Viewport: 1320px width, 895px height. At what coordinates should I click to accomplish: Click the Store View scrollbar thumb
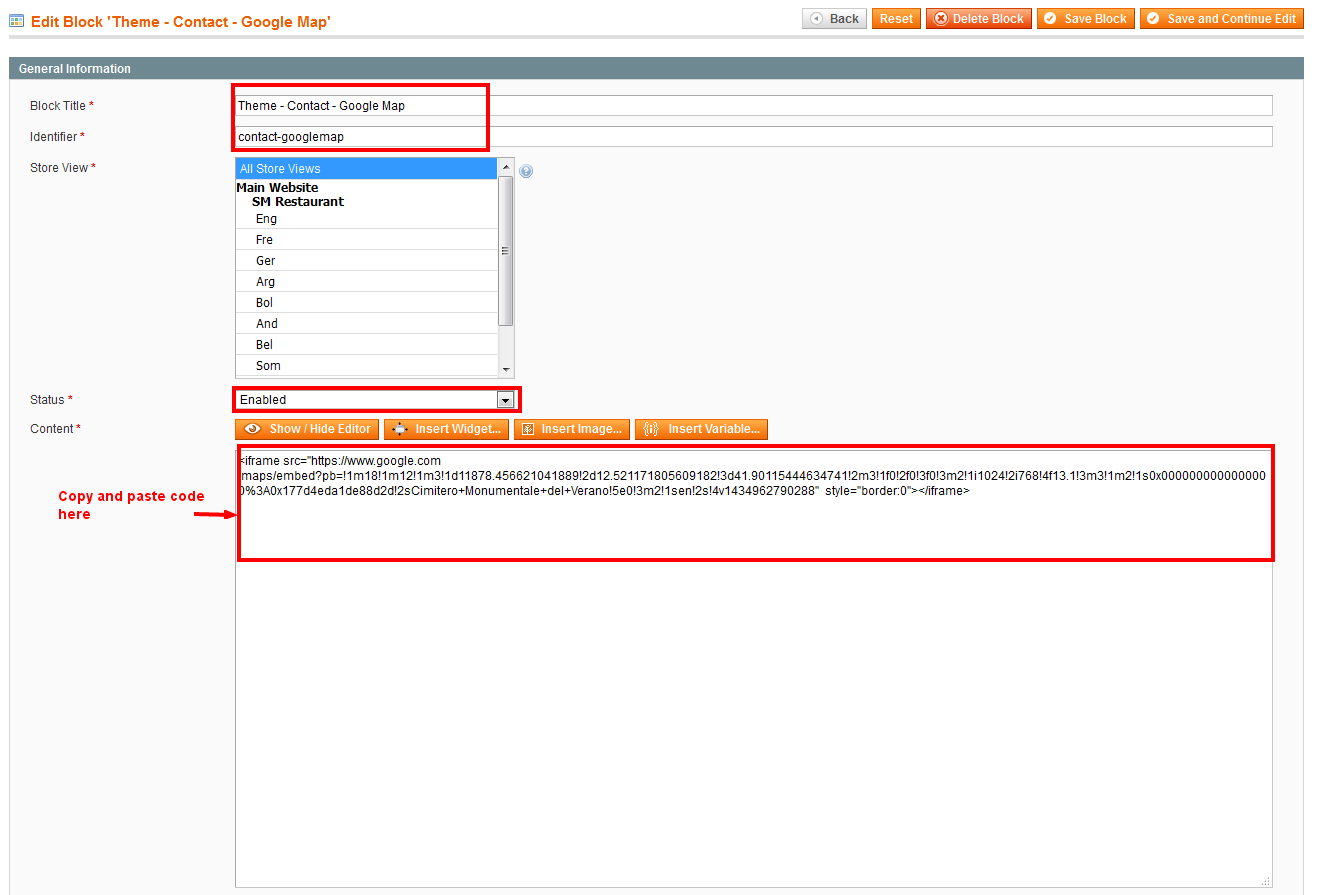coord(506,250)
